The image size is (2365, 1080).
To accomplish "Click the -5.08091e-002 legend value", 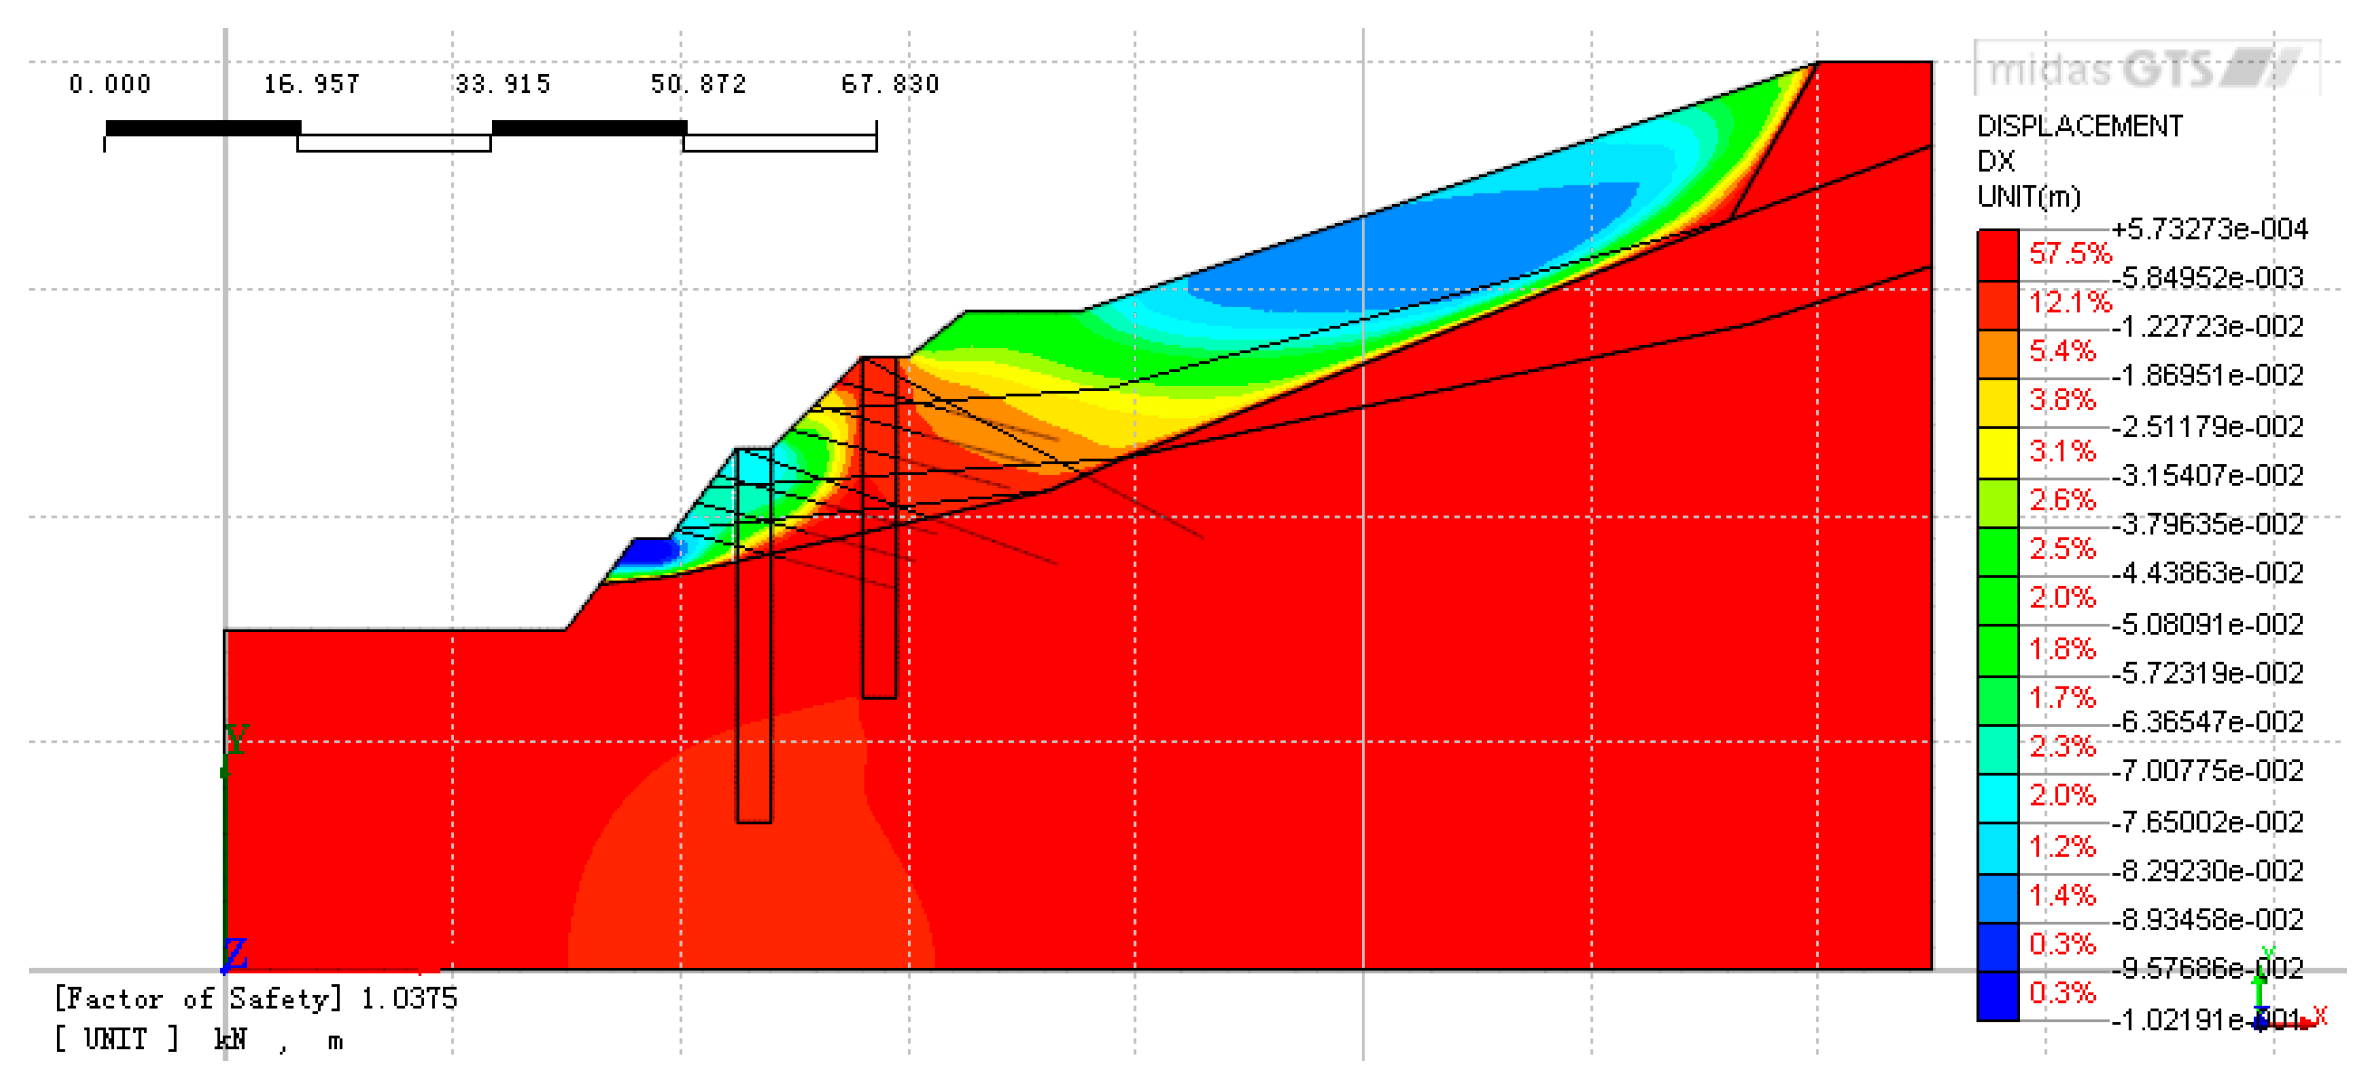I will pyautogui.click(x=2207, y=624).
